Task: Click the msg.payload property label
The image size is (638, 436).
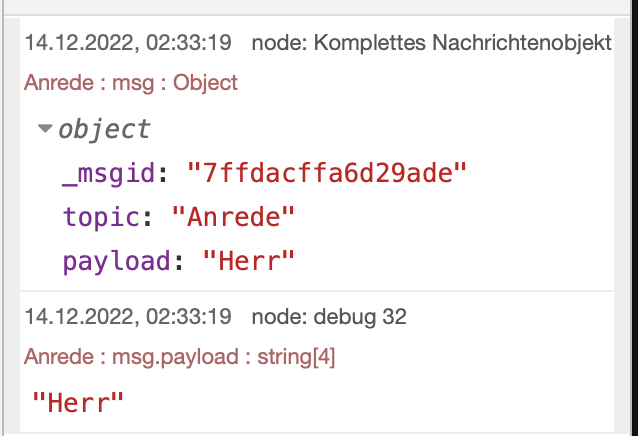Action: 157,356
